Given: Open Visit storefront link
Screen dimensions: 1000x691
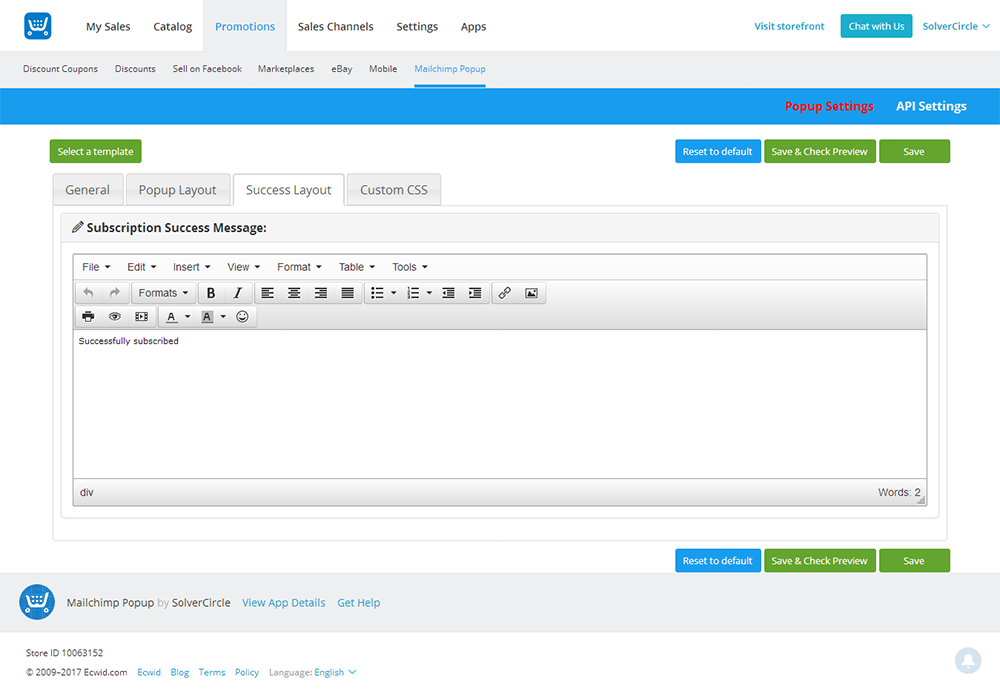Looking at the screenshot, I should [789, 26].
